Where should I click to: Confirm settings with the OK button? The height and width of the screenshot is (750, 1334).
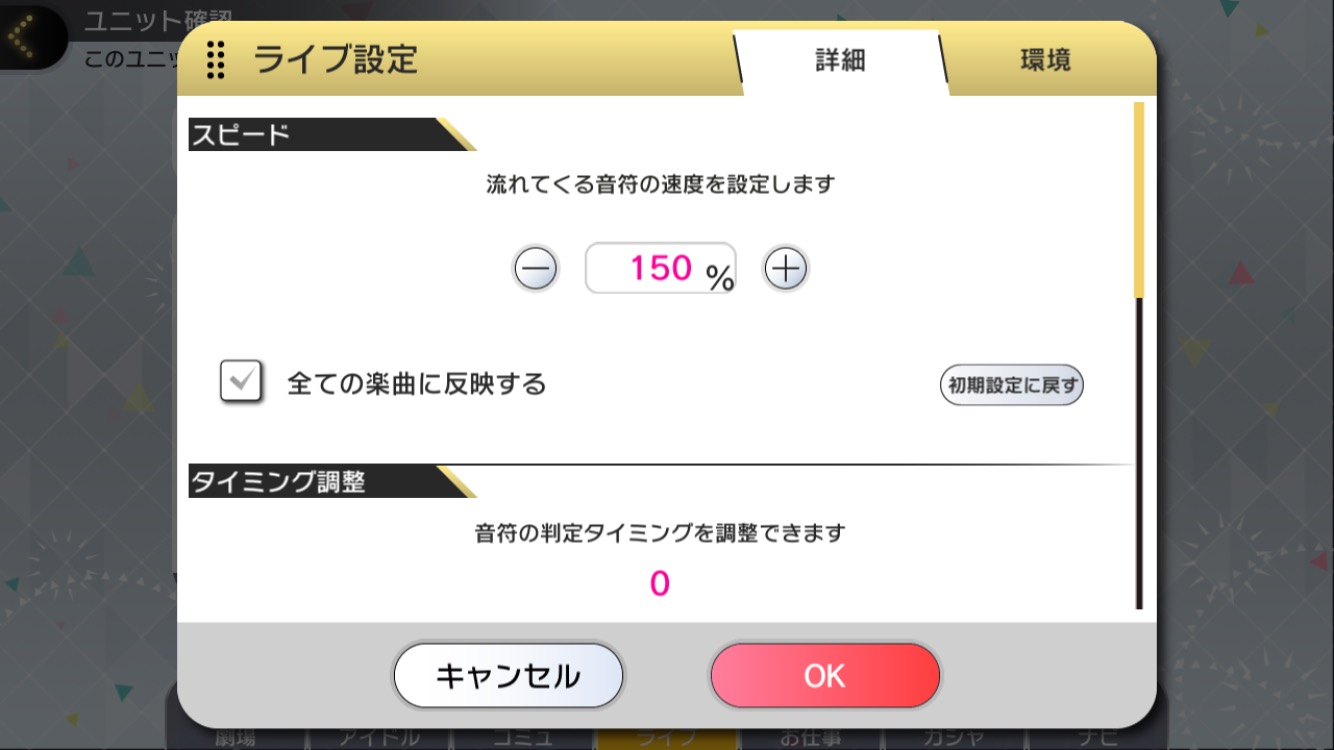[825, 676]
